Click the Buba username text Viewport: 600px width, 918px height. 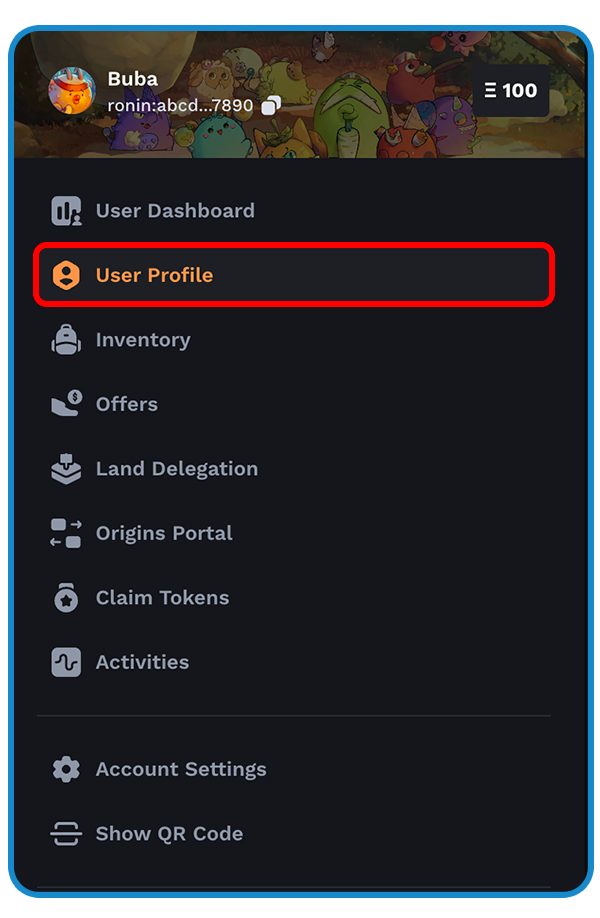pos(133,78)
